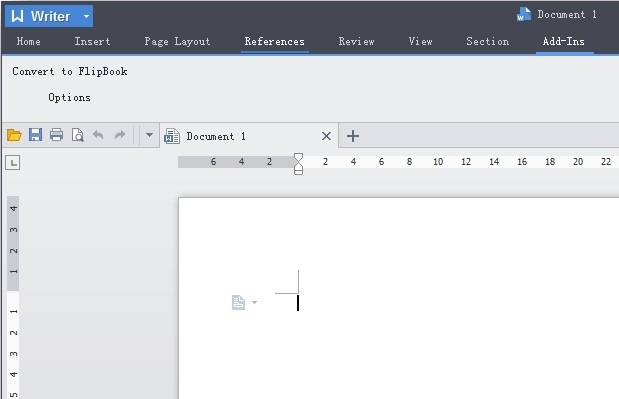Select the Add-Ins tab
Viewport: 619px width, 399px height.
click(x=563, y=41)
